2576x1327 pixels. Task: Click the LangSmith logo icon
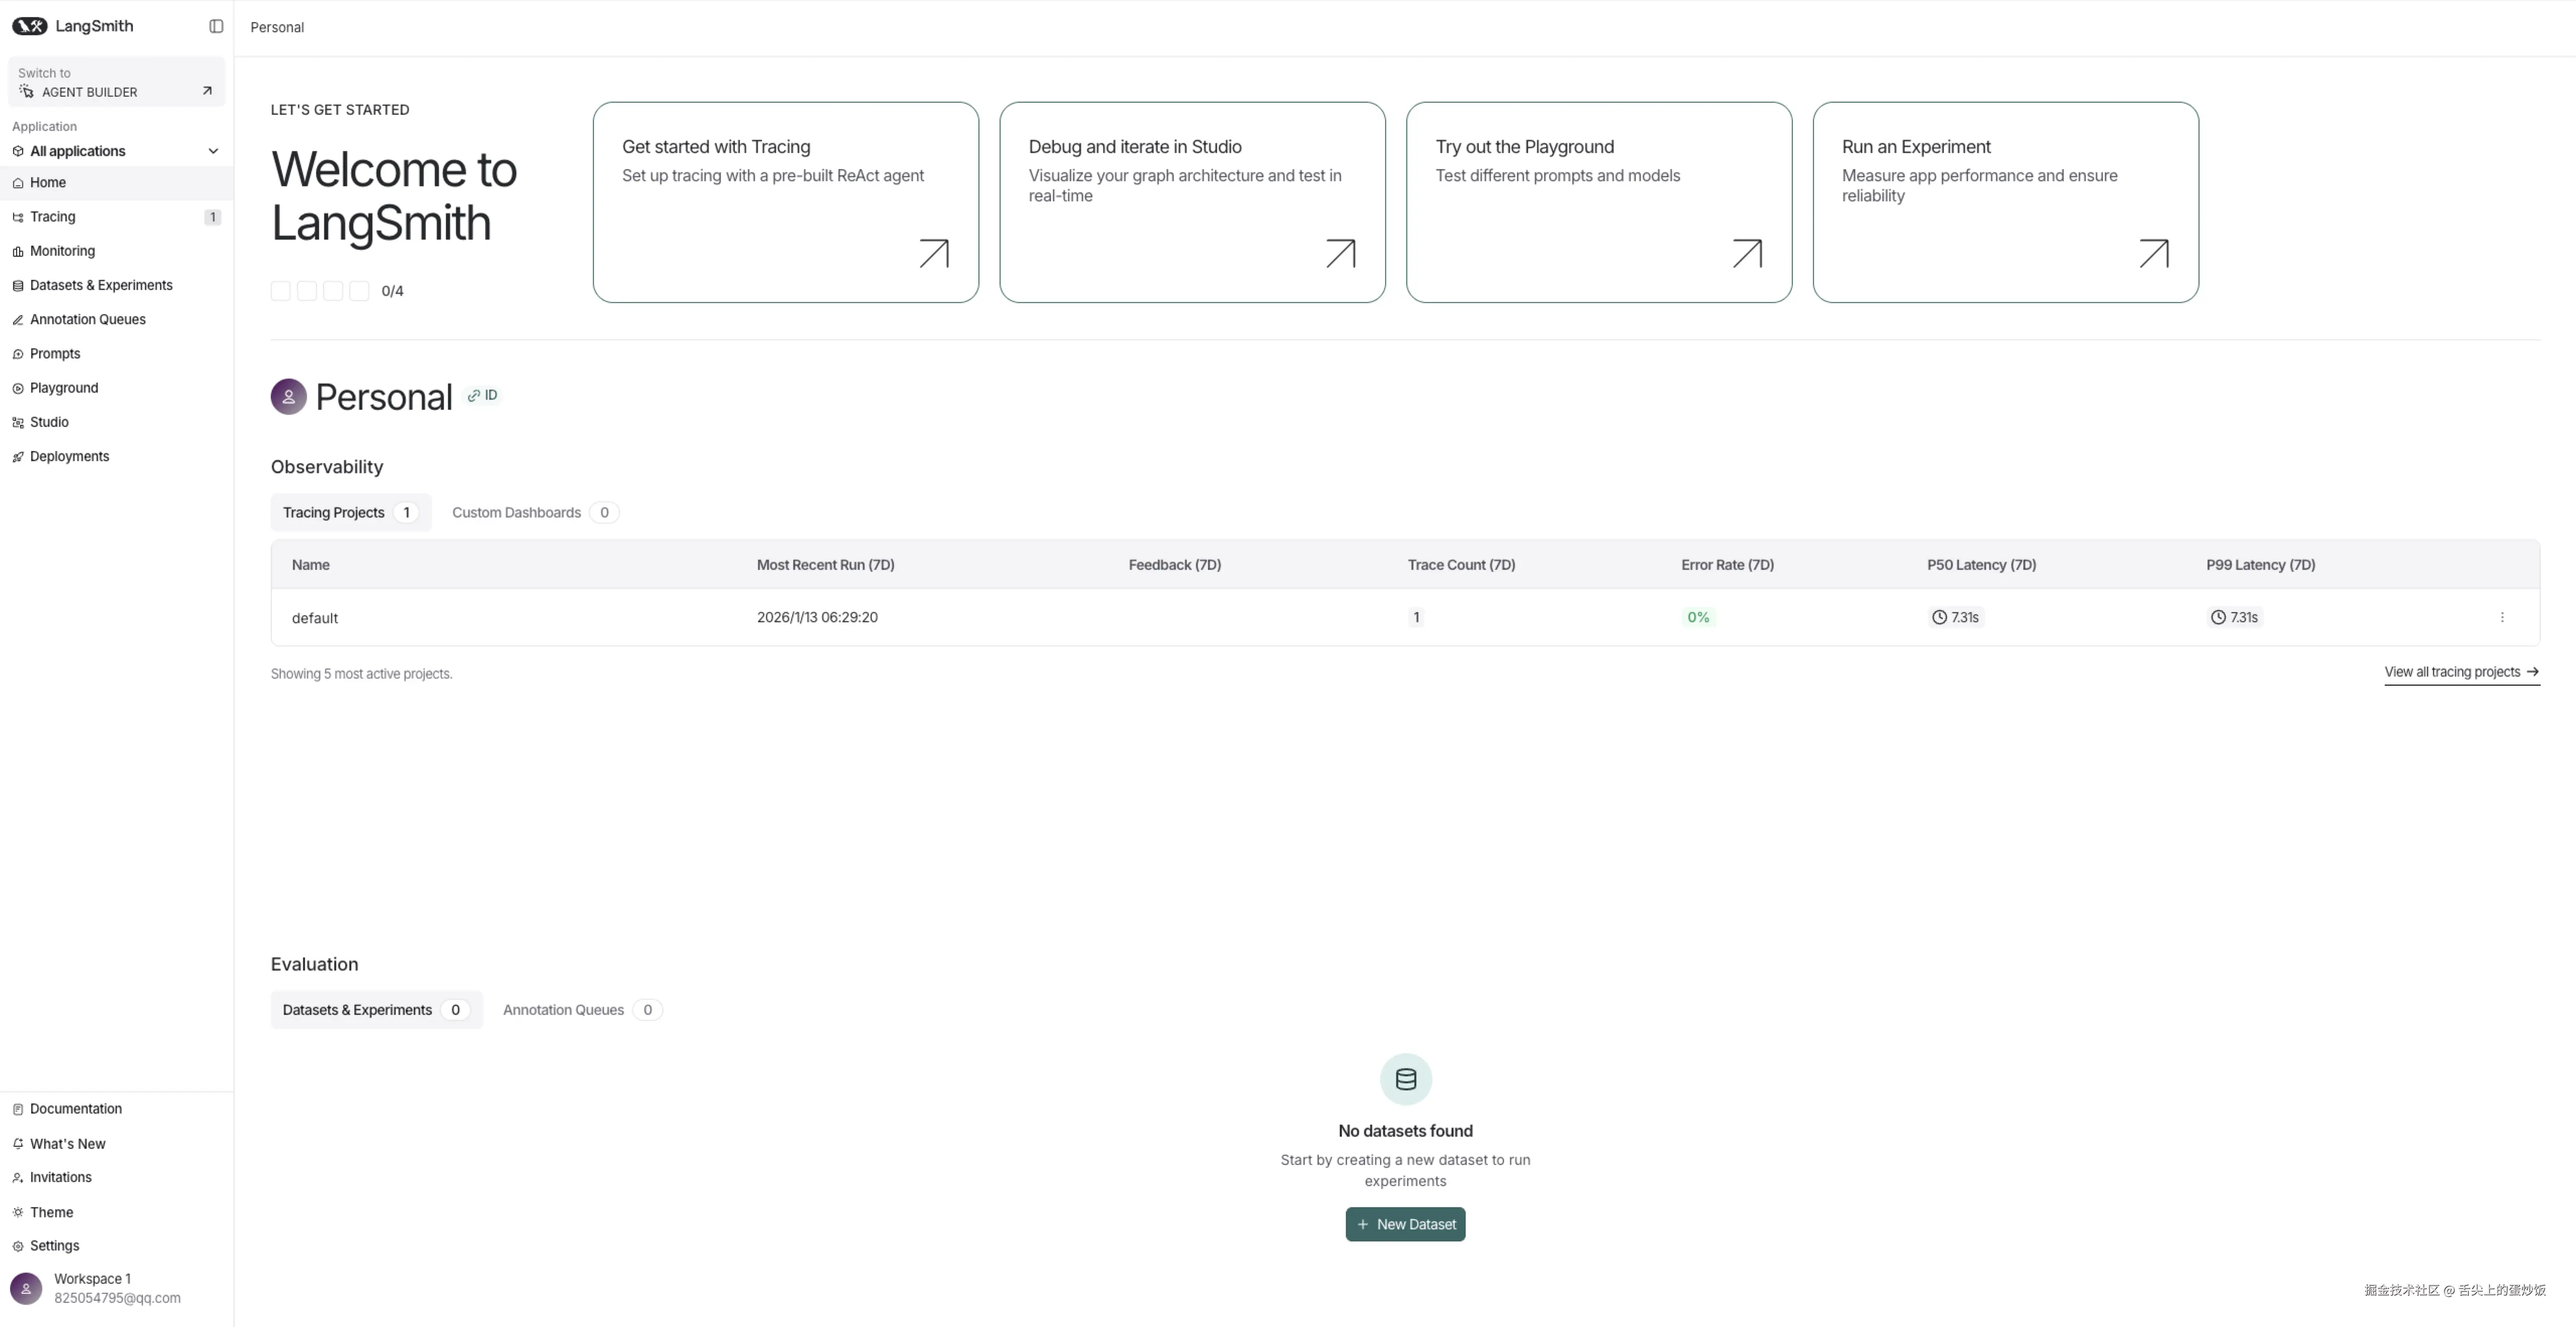pos(29,26)
